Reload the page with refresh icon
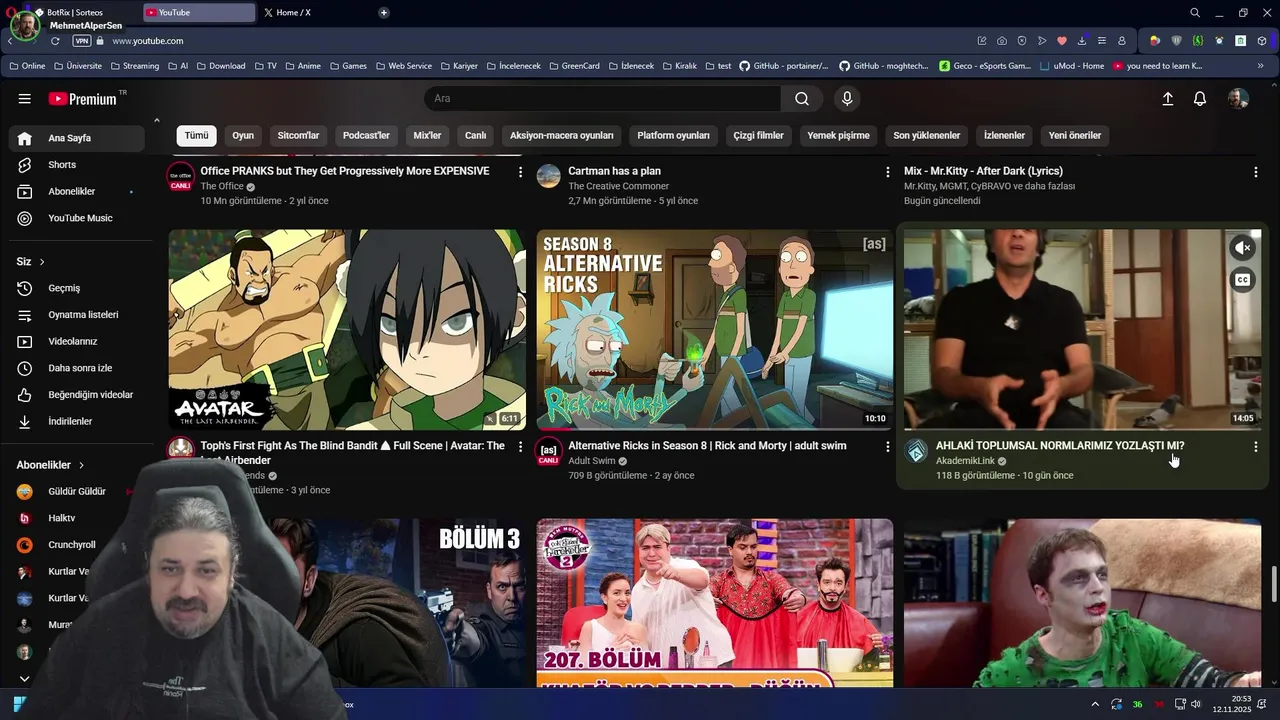This screenshot has height=720, width=1280. (x=55, y=41)
